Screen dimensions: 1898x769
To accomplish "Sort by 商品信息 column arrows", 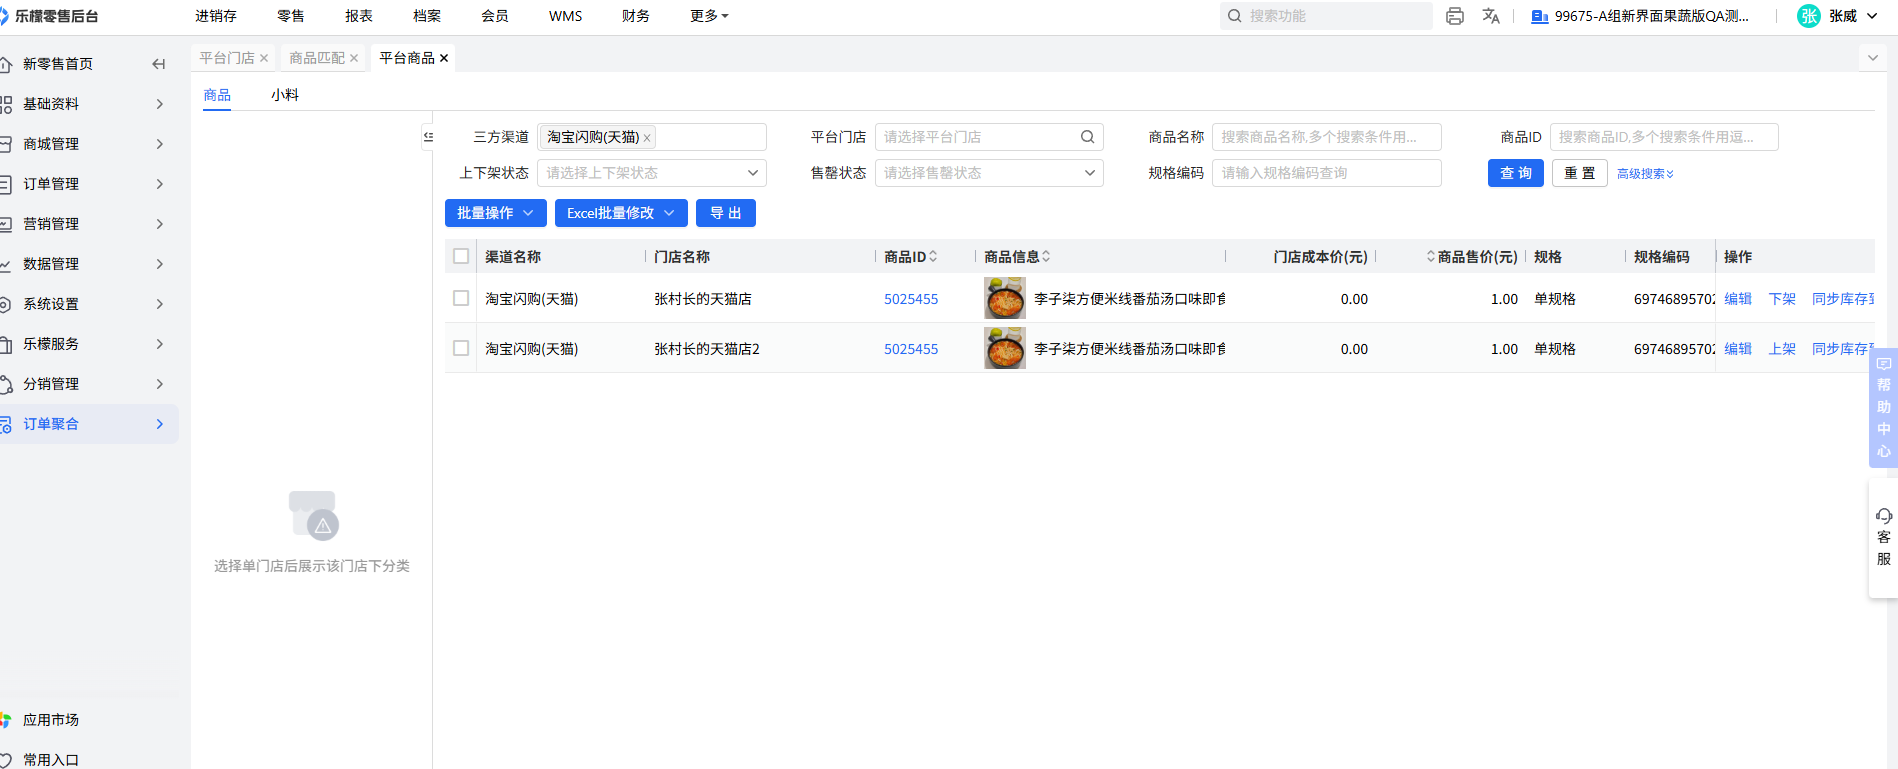I will pyautogui.click(x=1046, y=257).
